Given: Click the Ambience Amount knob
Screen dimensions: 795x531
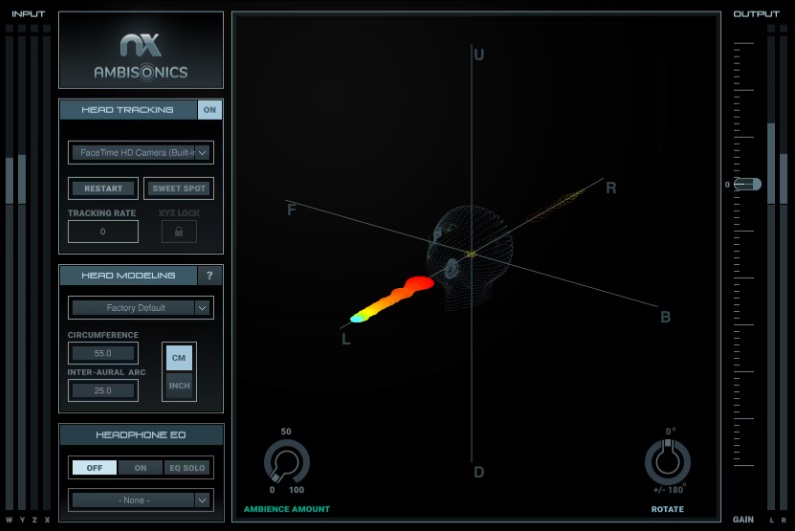Looking at the screenshot, I should (x=286, y=463).
